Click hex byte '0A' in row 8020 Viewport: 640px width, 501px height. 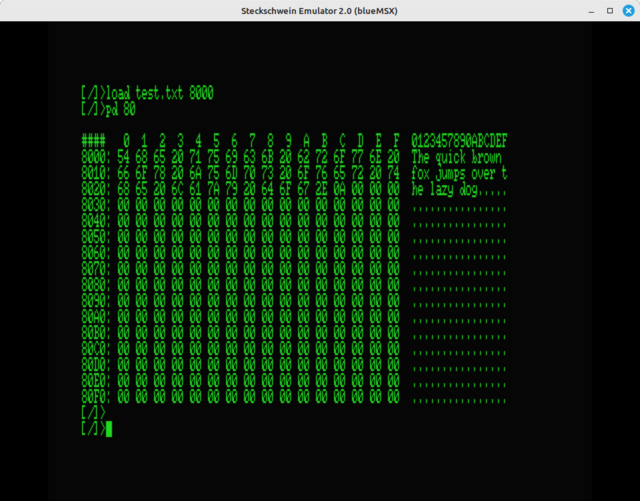pyautogui.click(x=339, y=189)
